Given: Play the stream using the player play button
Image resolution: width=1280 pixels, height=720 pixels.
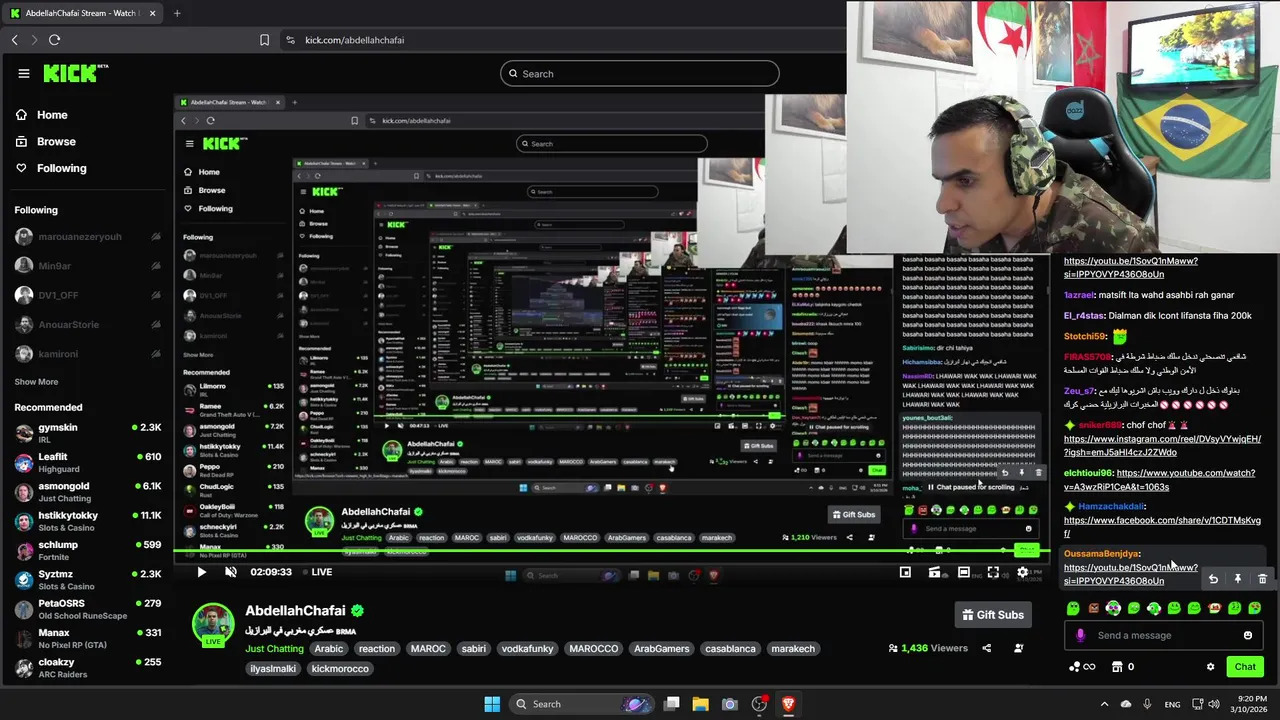Looking at the screenshot, I should [x=201, y=572].
